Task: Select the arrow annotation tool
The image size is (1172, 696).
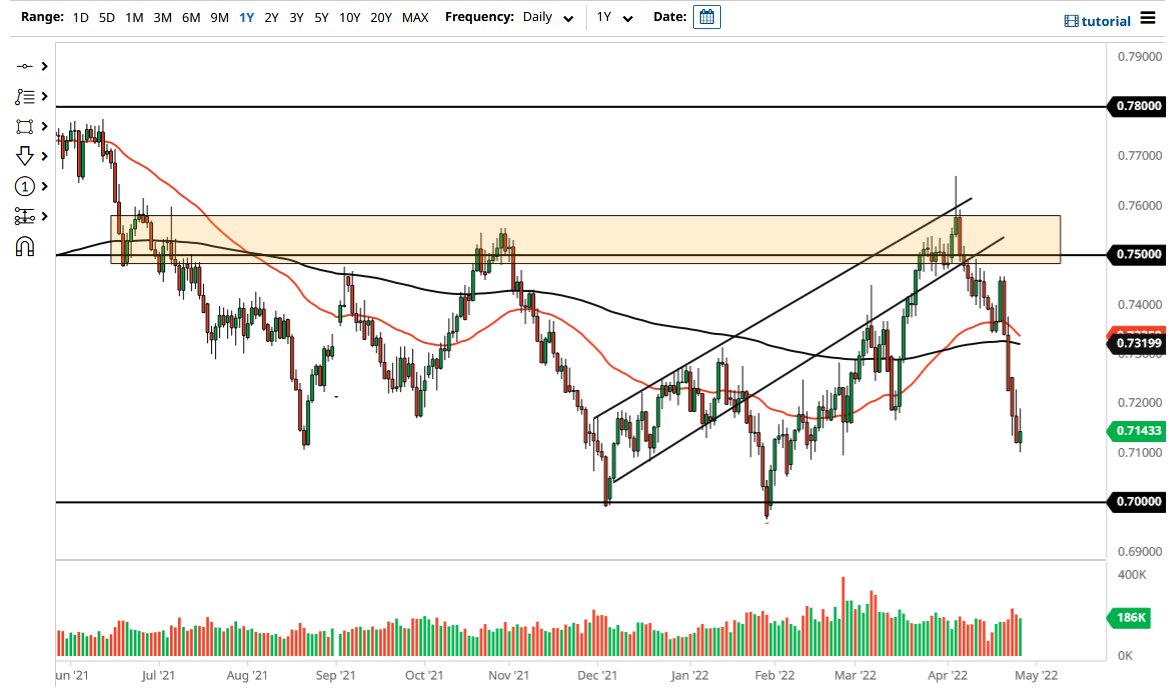Action: 22,155
